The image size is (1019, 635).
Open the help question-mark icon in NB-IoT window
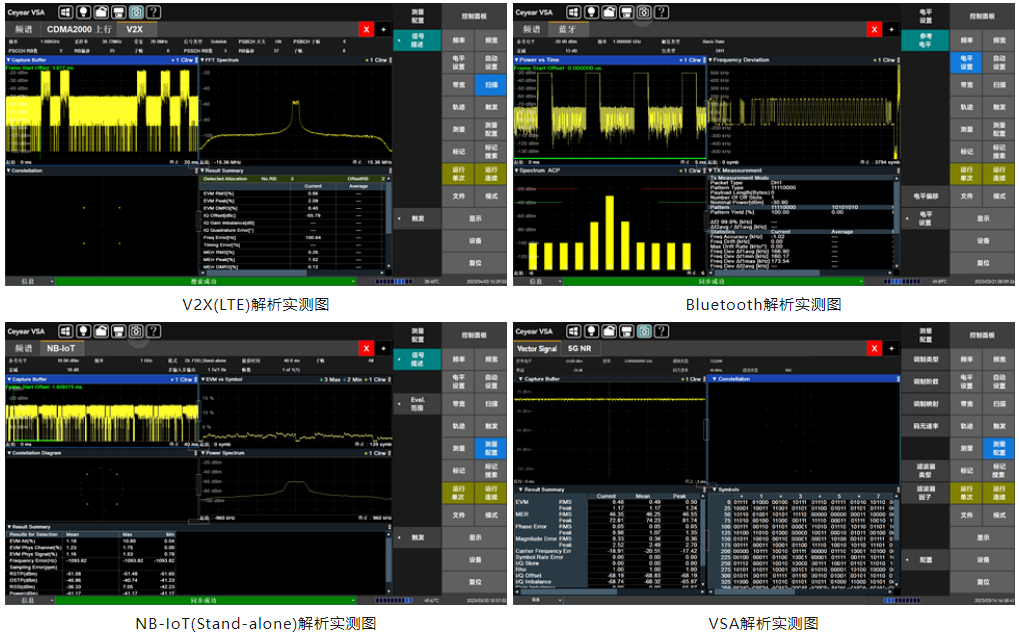pos(153,331)
